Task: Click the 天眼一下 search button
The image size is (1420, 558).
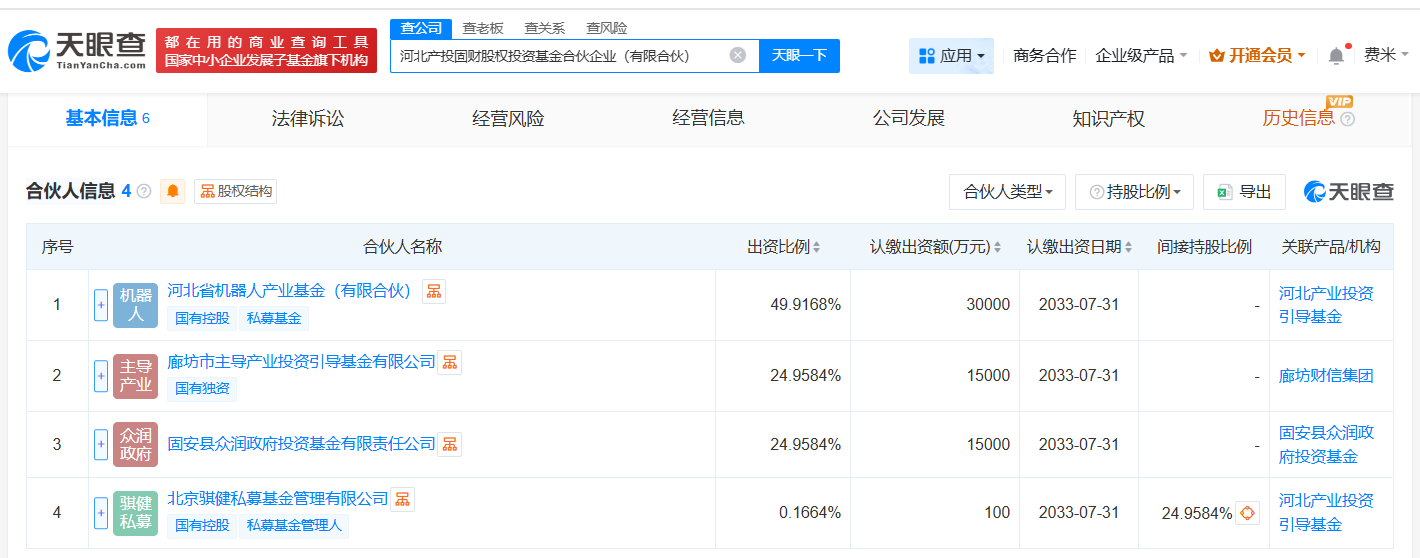Action: coord(799,56)
